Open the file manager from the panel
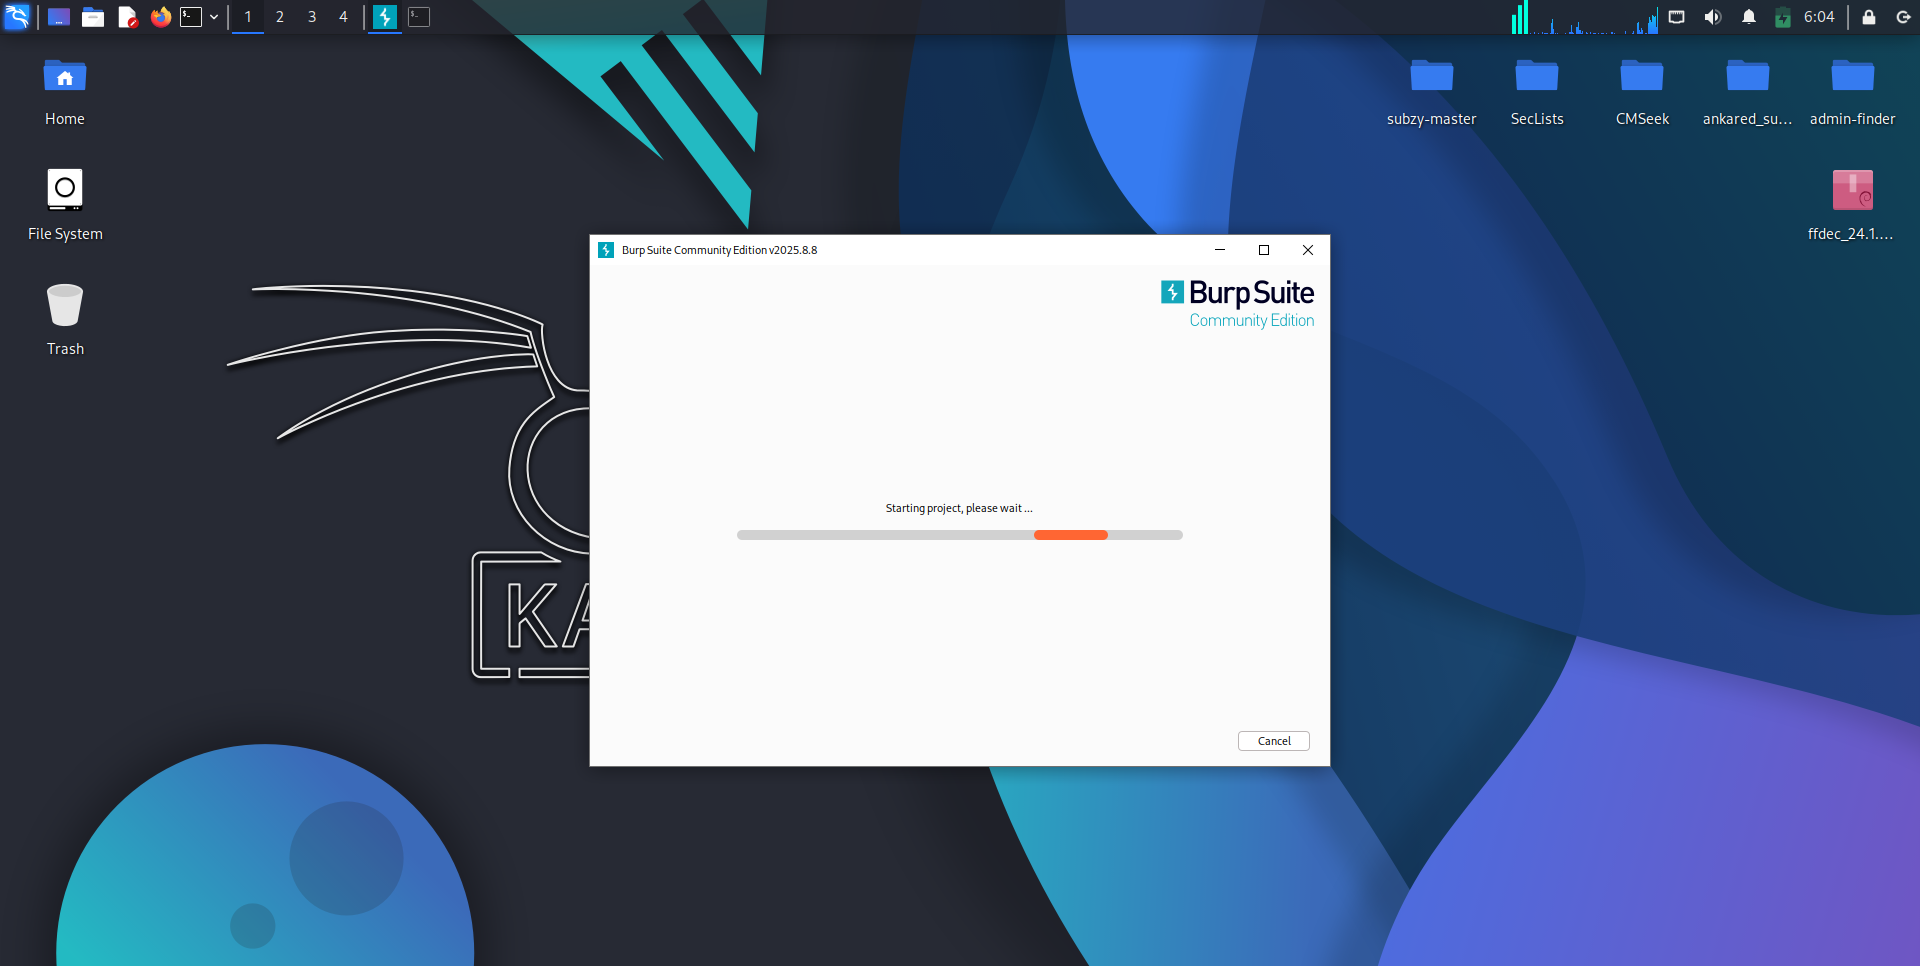 pos(93,17)
